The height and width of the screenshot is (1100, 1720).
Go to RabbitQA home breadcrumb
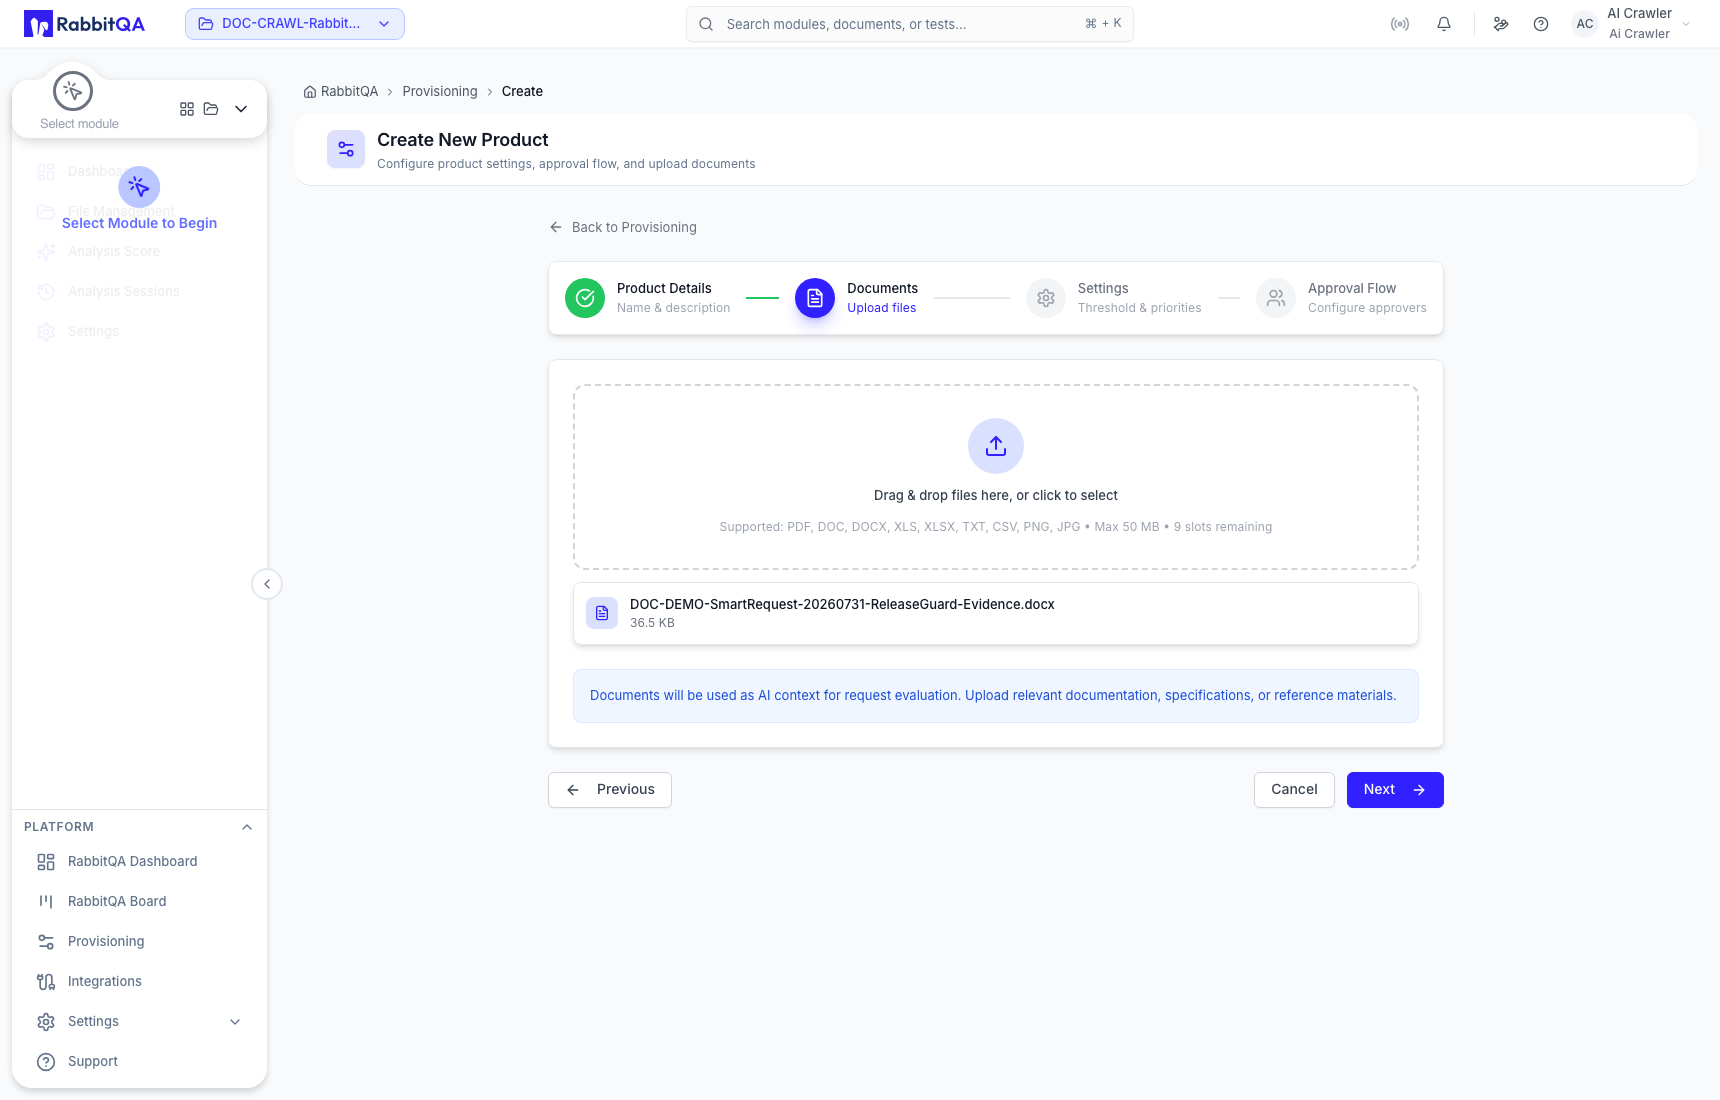[341, 91]
